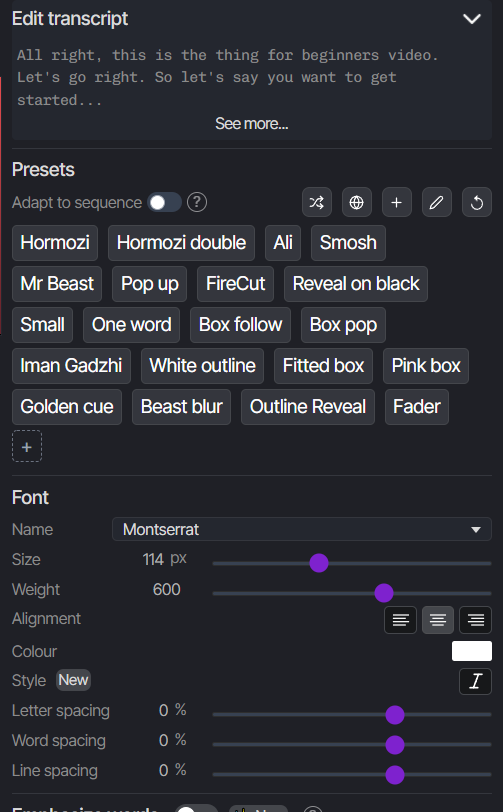Click the font Weight slider handle
Viewport: 503px width, 812px height.
click(x=384, y=593)
